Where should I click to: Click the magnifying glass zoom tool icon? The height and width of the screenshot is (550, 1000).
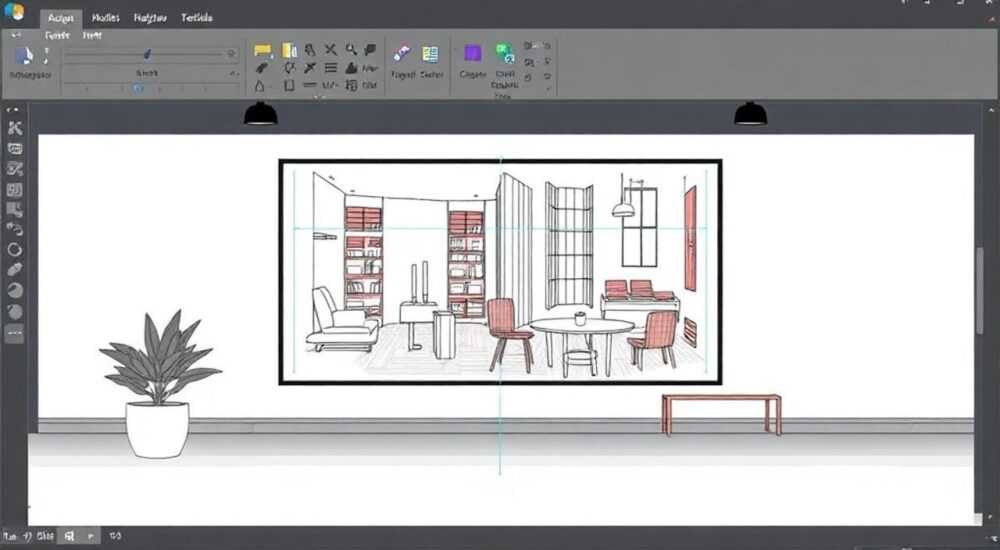tap(351, 49)
